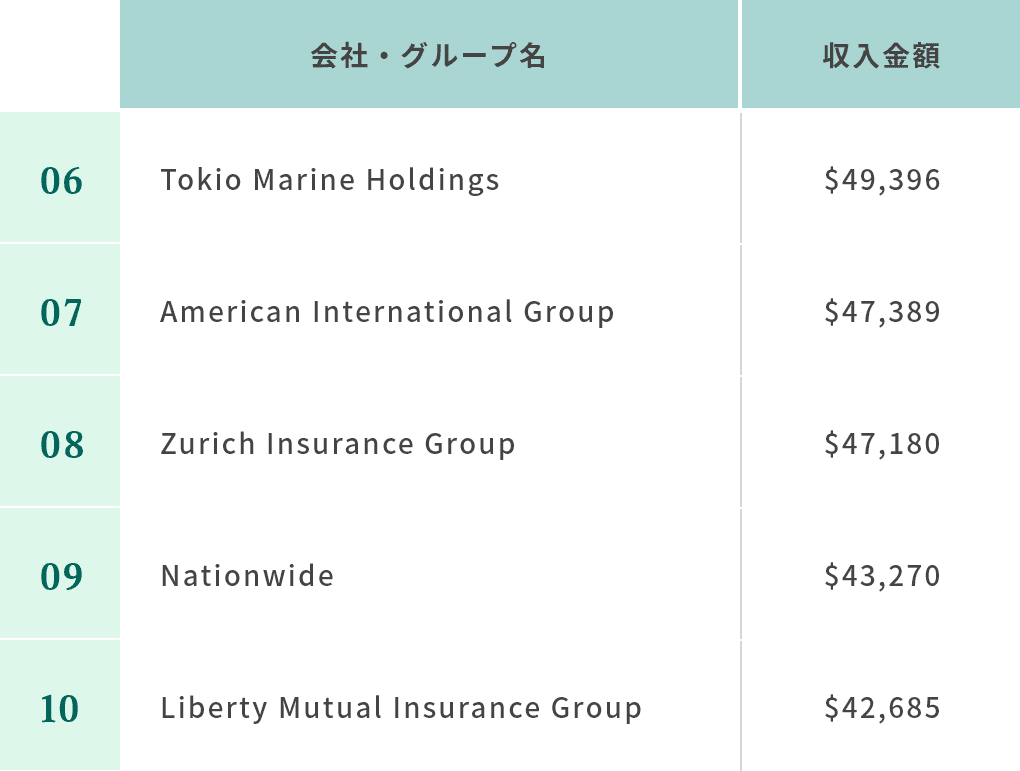1020x771 pixels.
Task: Select rank number 10 cell
Action: [60, 705]
